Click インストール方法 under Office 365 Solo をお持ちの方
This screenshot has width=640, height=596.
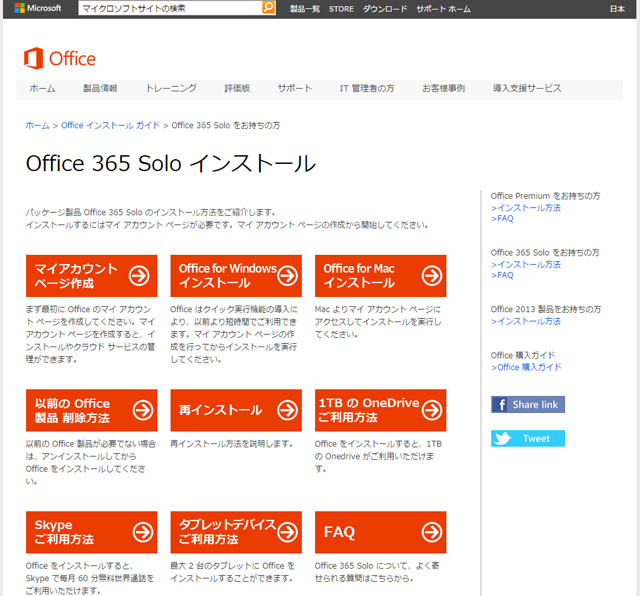pyautogui.click(x=526, y=265)
